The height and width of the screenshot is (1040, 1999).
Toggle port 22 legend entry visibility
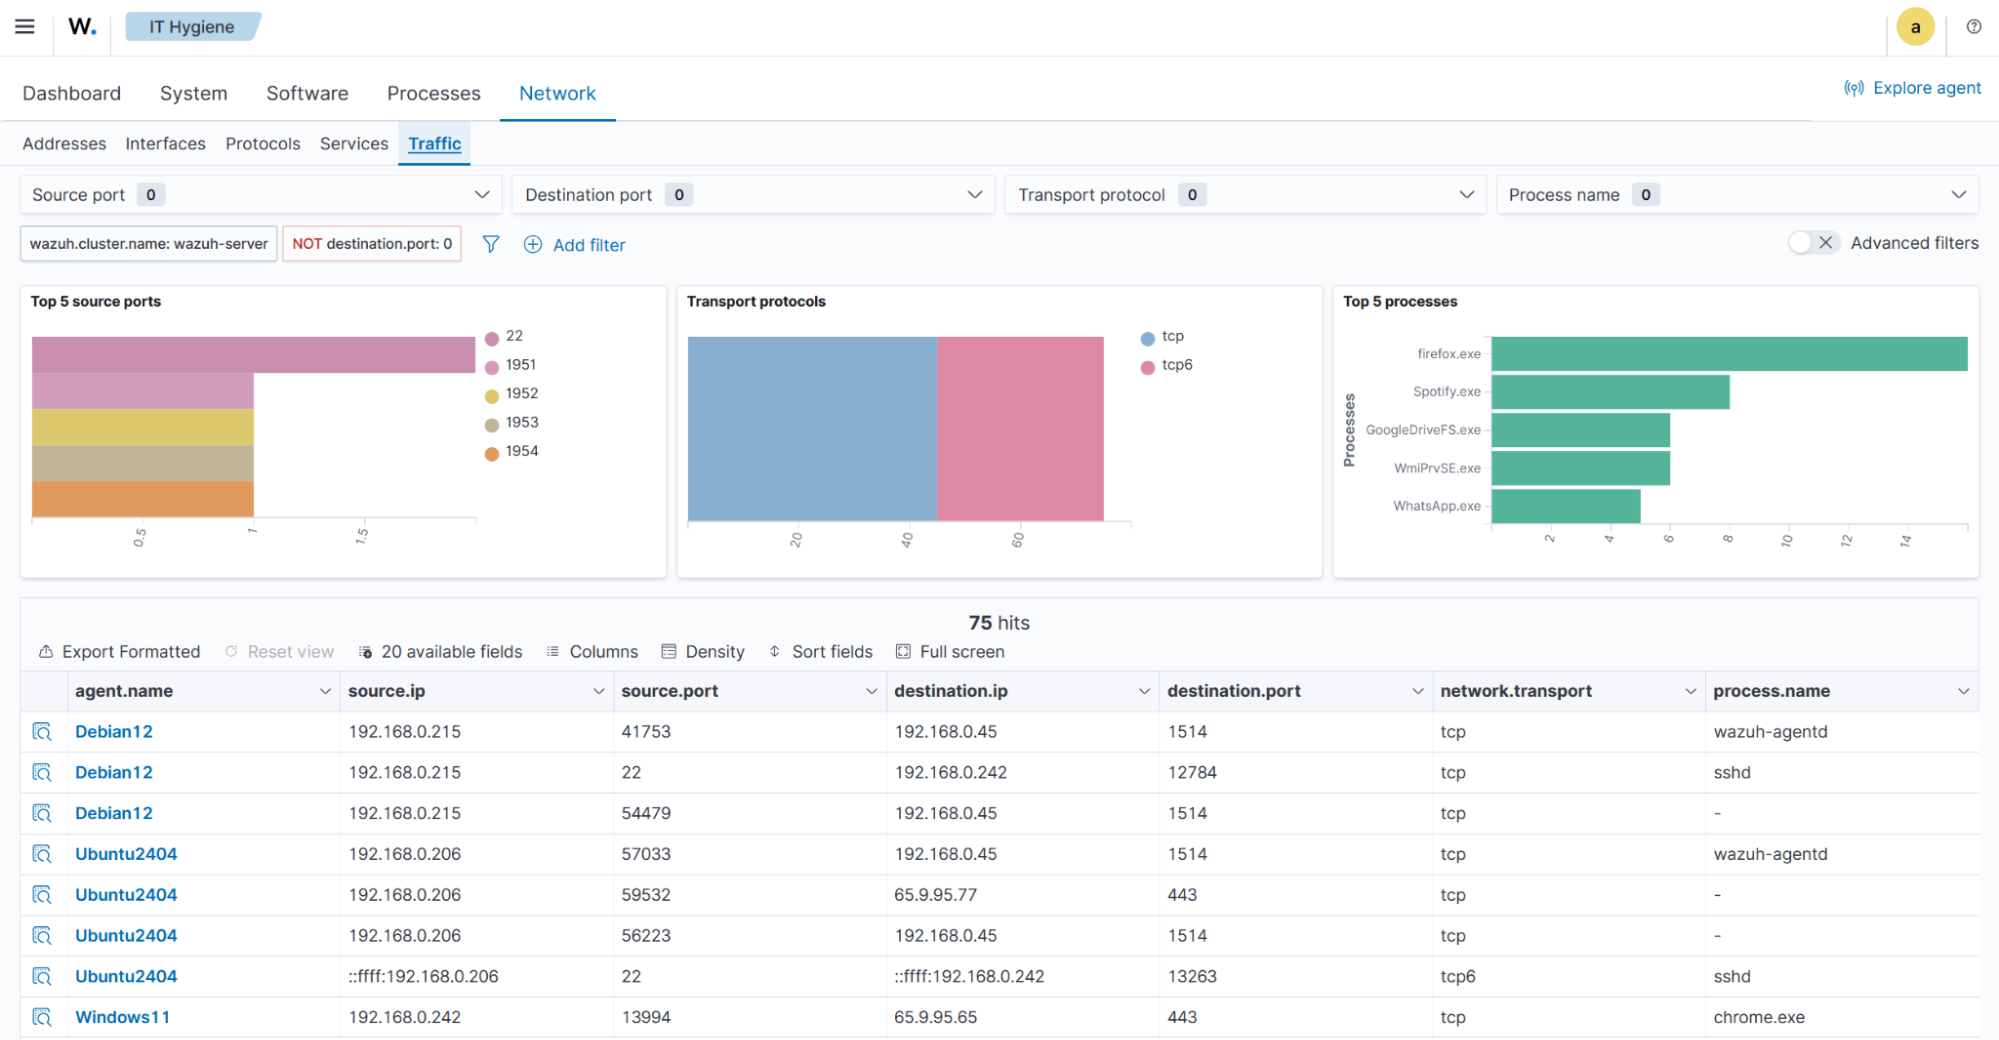(x=513, y=337)
